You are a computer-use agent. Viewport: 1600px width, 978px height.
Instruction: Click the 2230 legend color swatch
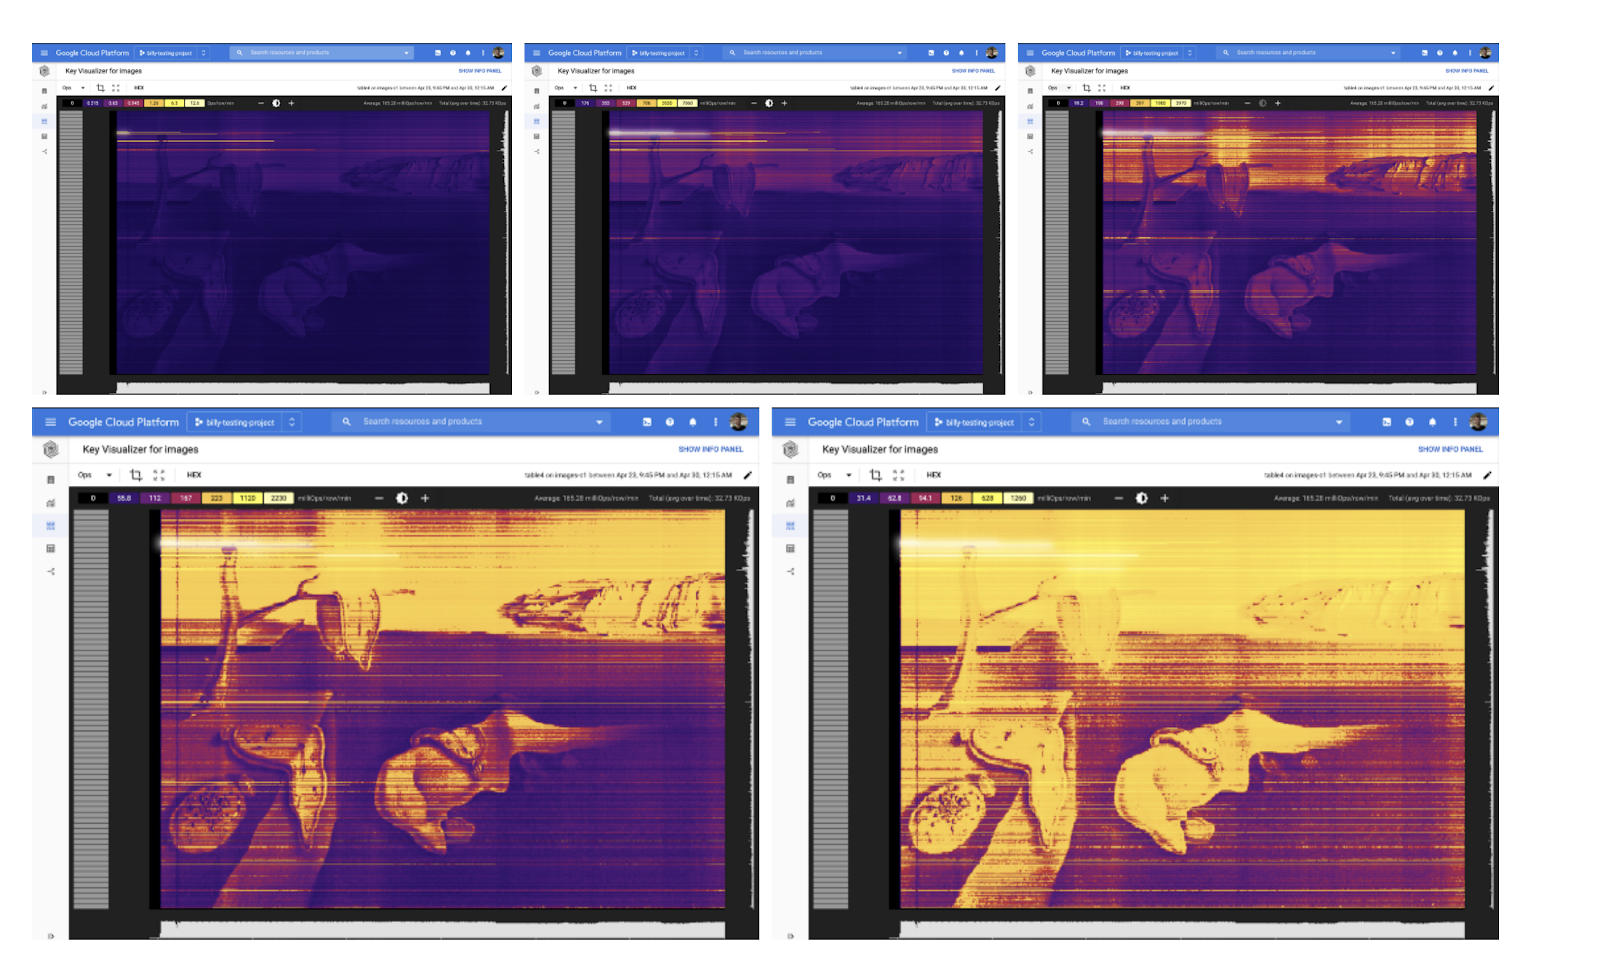278,498
